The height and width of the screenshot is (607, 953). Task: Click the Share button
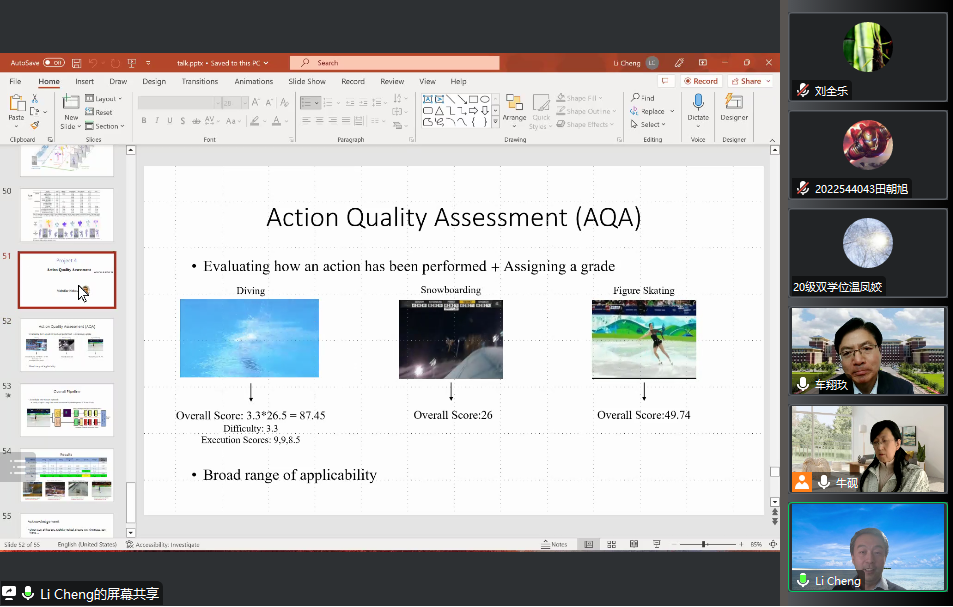tap(750, 81)
